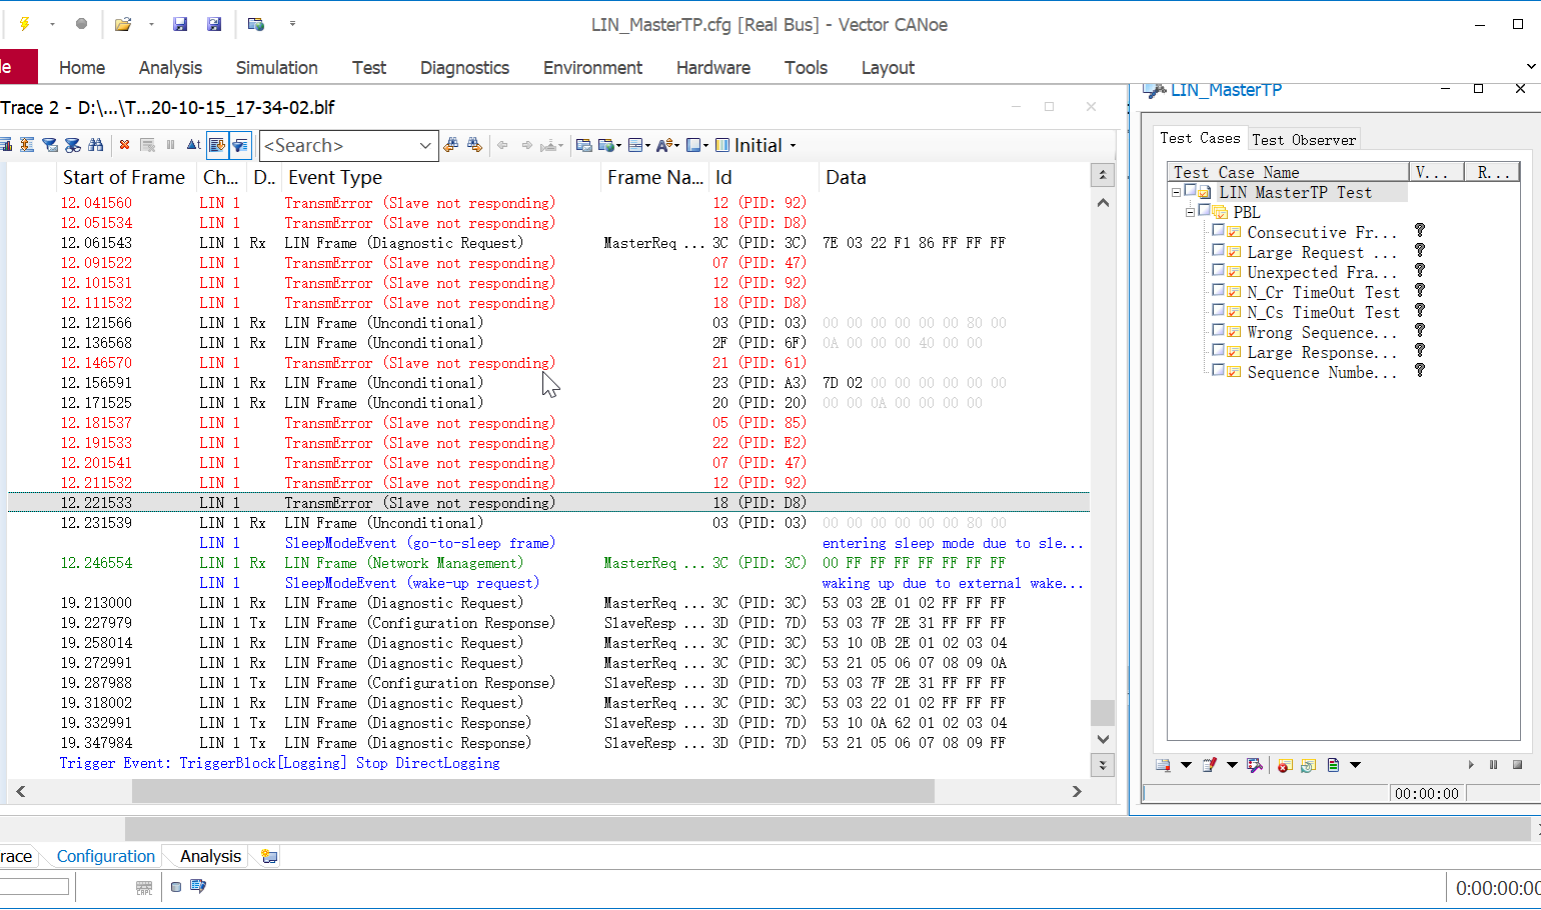Open the Simulation ribbon tab
This screenshot has width=1541, height=910.
point(277,68)
